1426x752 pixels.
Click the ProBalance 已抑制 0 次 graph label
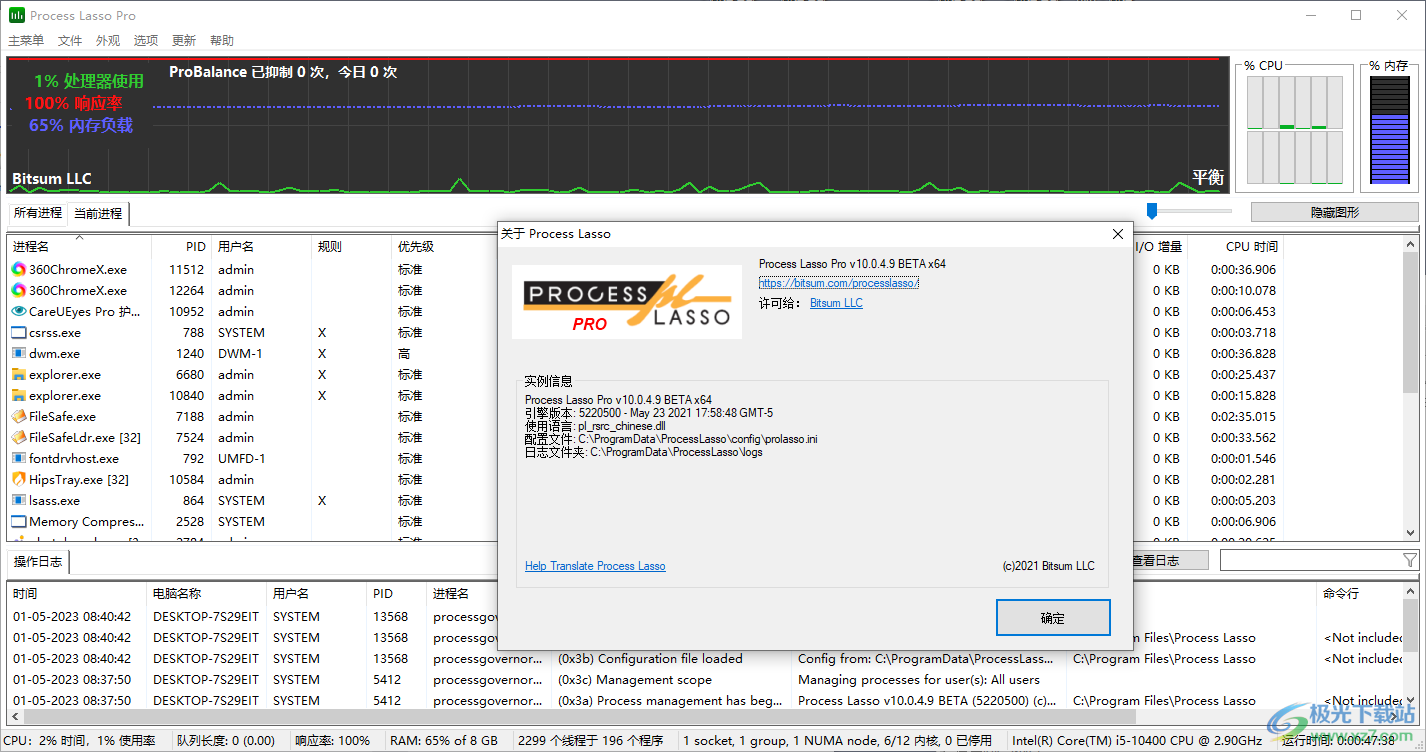pyautogui.click(x=283, y=72)
